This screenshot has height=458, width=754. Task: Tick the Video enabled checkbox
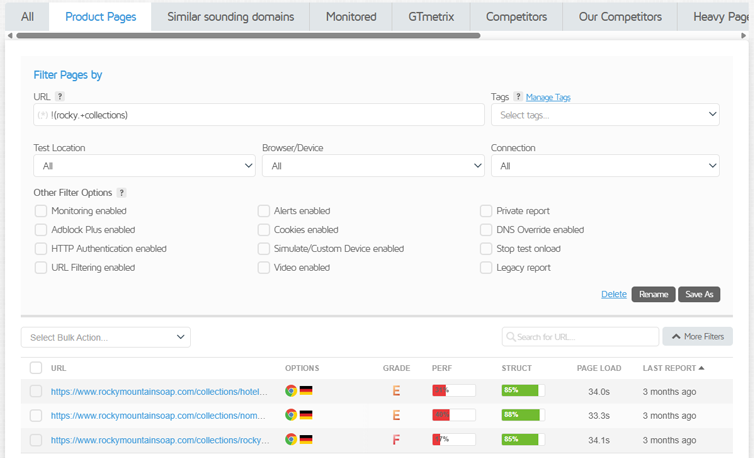264,268
